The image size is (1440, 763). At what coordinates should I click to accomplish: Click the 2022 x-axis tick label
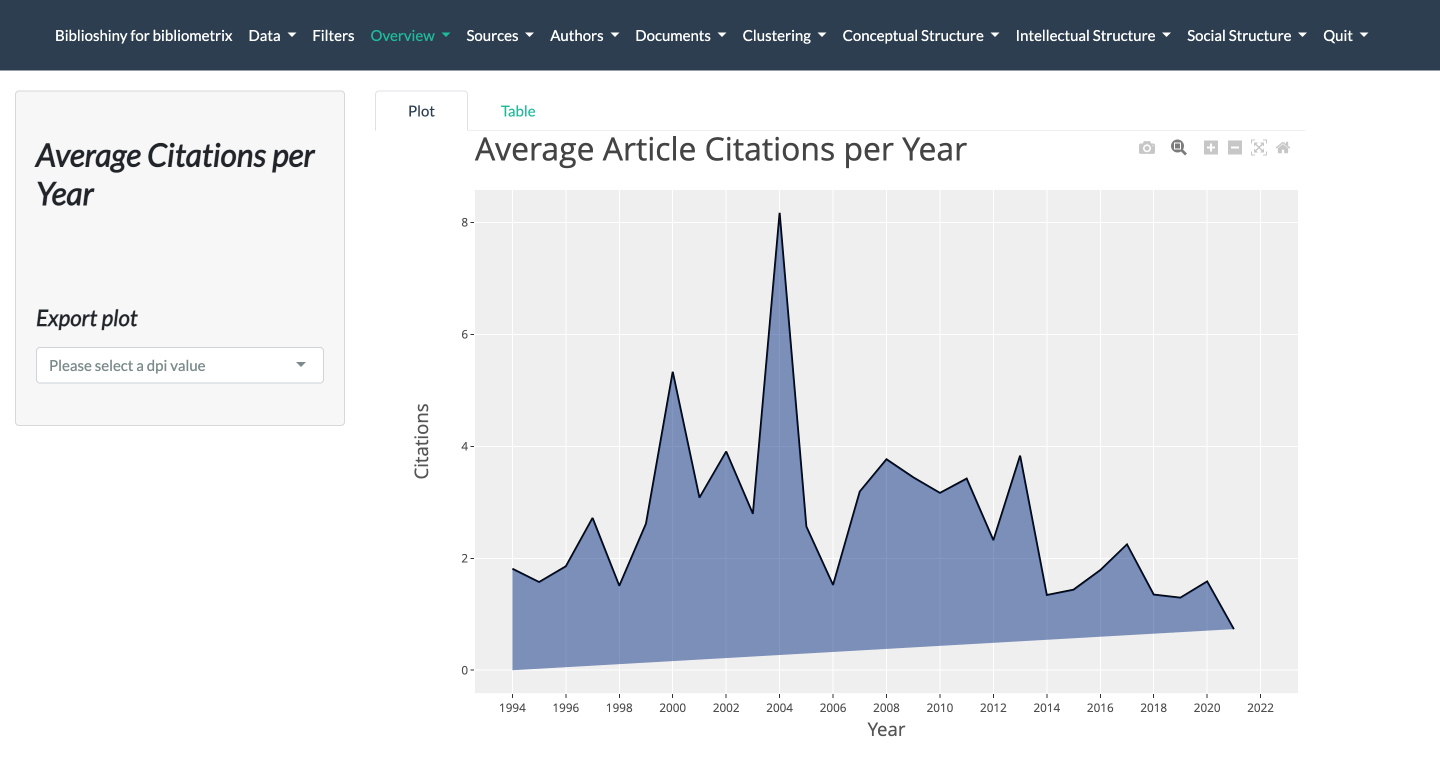pos(1260,708)
